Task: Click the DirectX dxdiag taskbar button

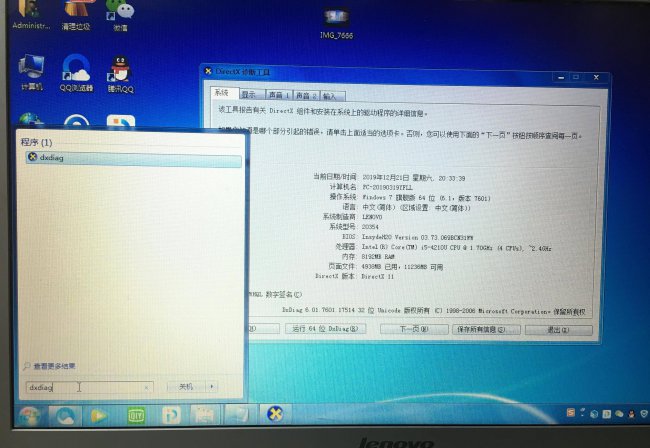Action: pos(275,414)
